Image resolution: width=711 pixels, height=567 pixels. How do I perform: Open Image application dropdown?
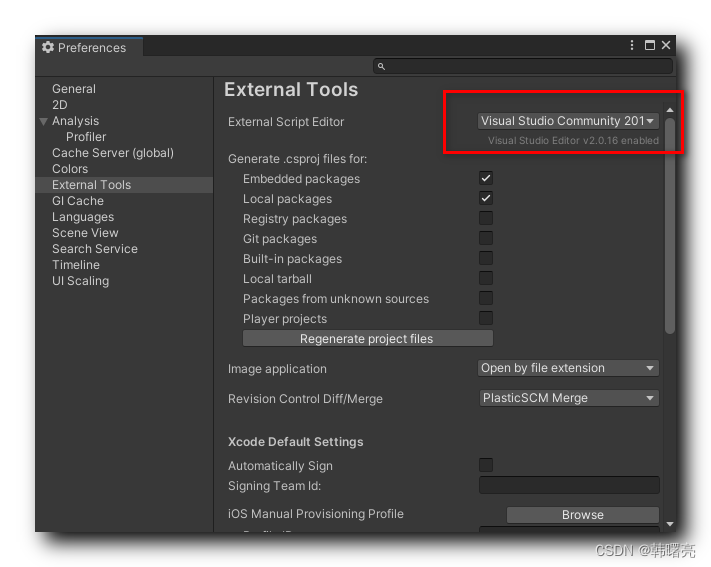568,368
